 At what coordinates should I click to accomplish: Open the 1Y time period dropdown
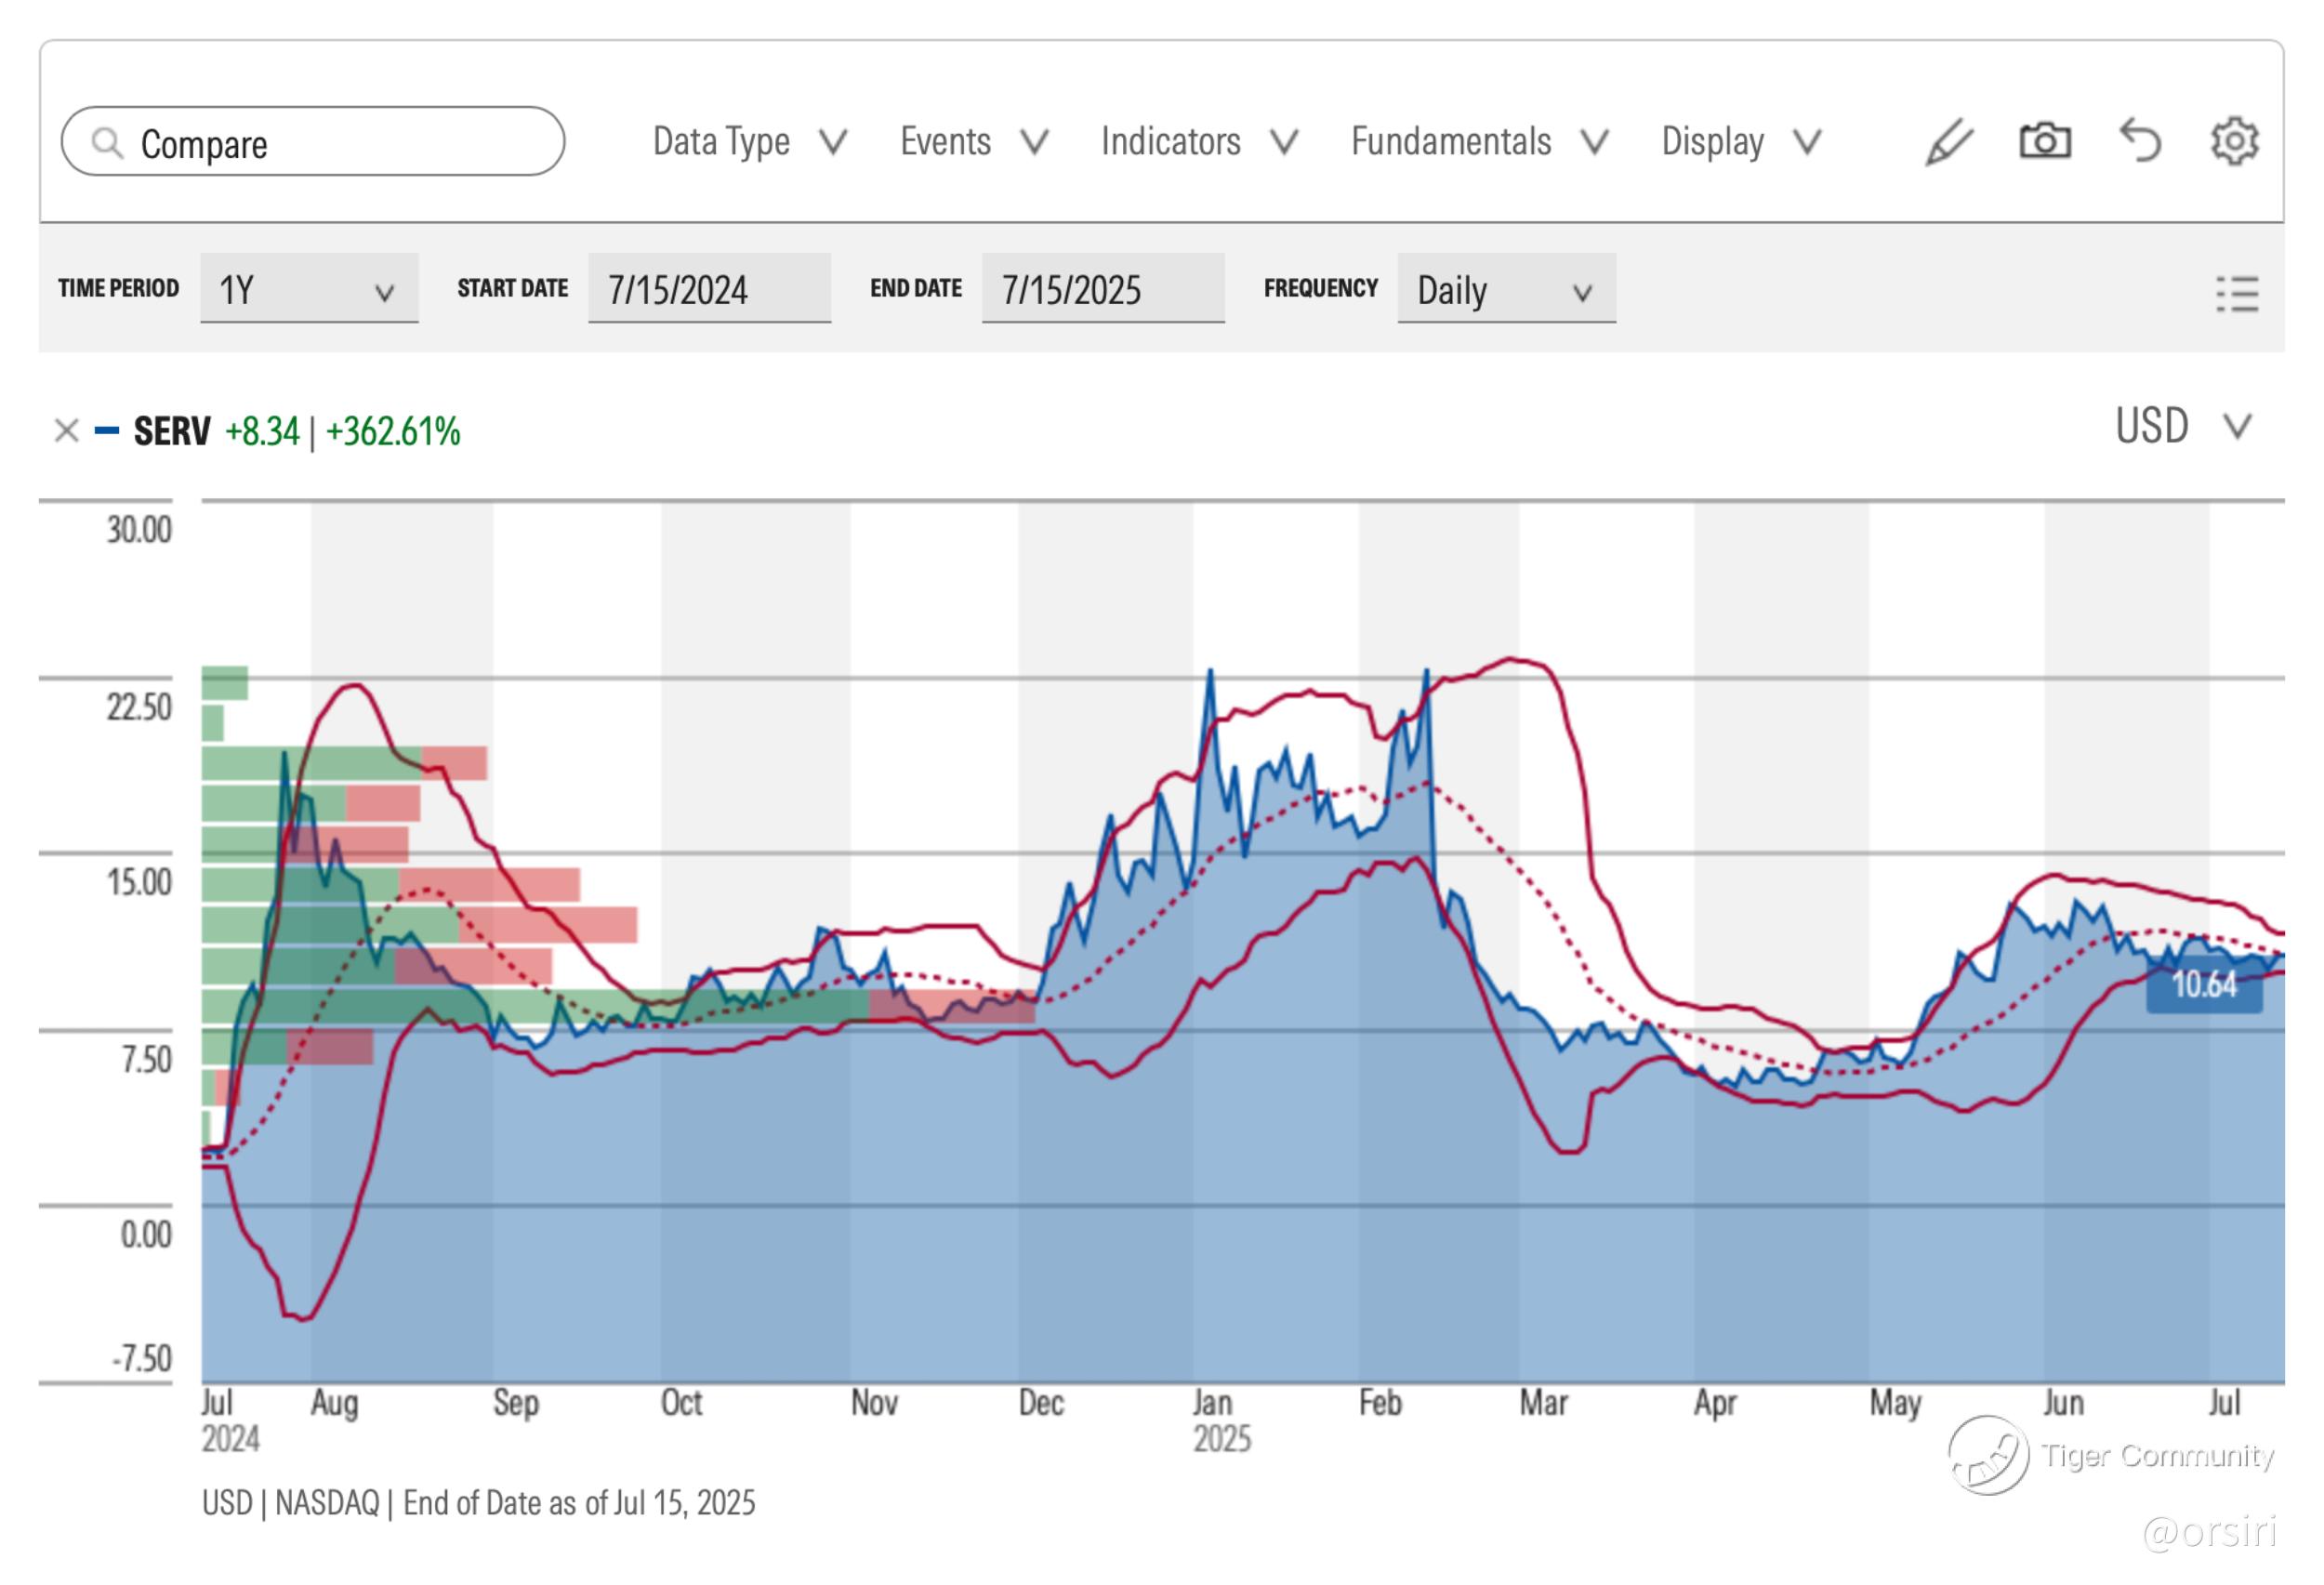pos(308,290)
